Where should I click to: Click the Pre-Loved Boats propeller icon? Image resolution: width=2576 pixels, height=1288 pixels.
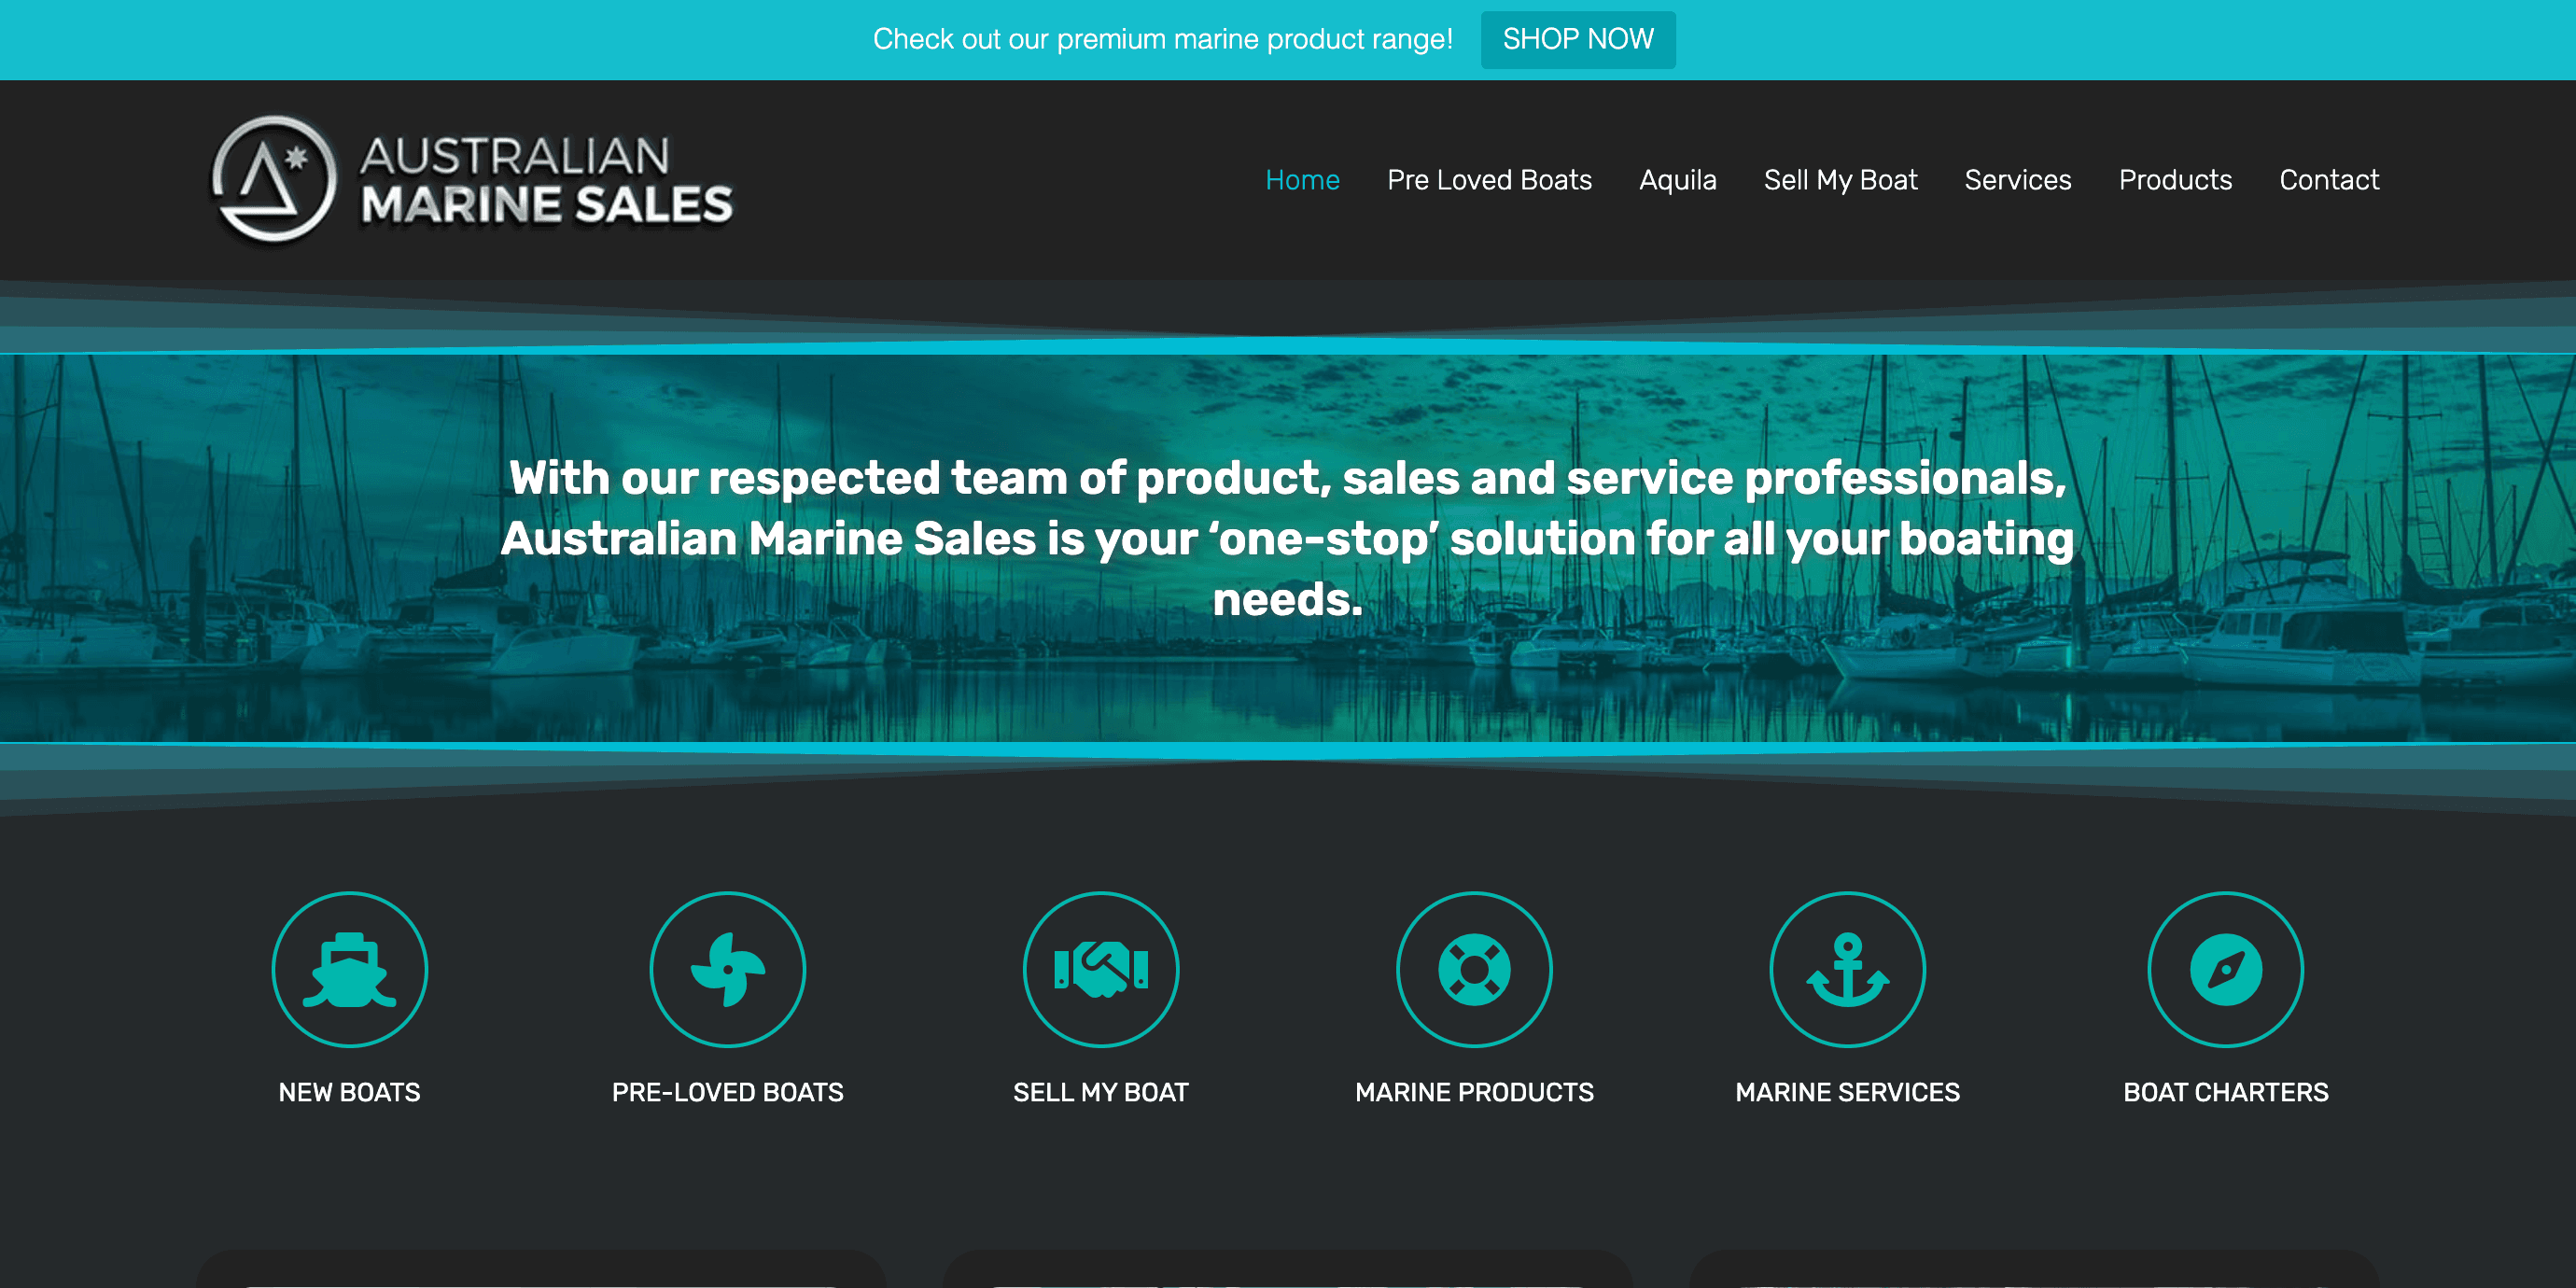(x=727, y=969)
